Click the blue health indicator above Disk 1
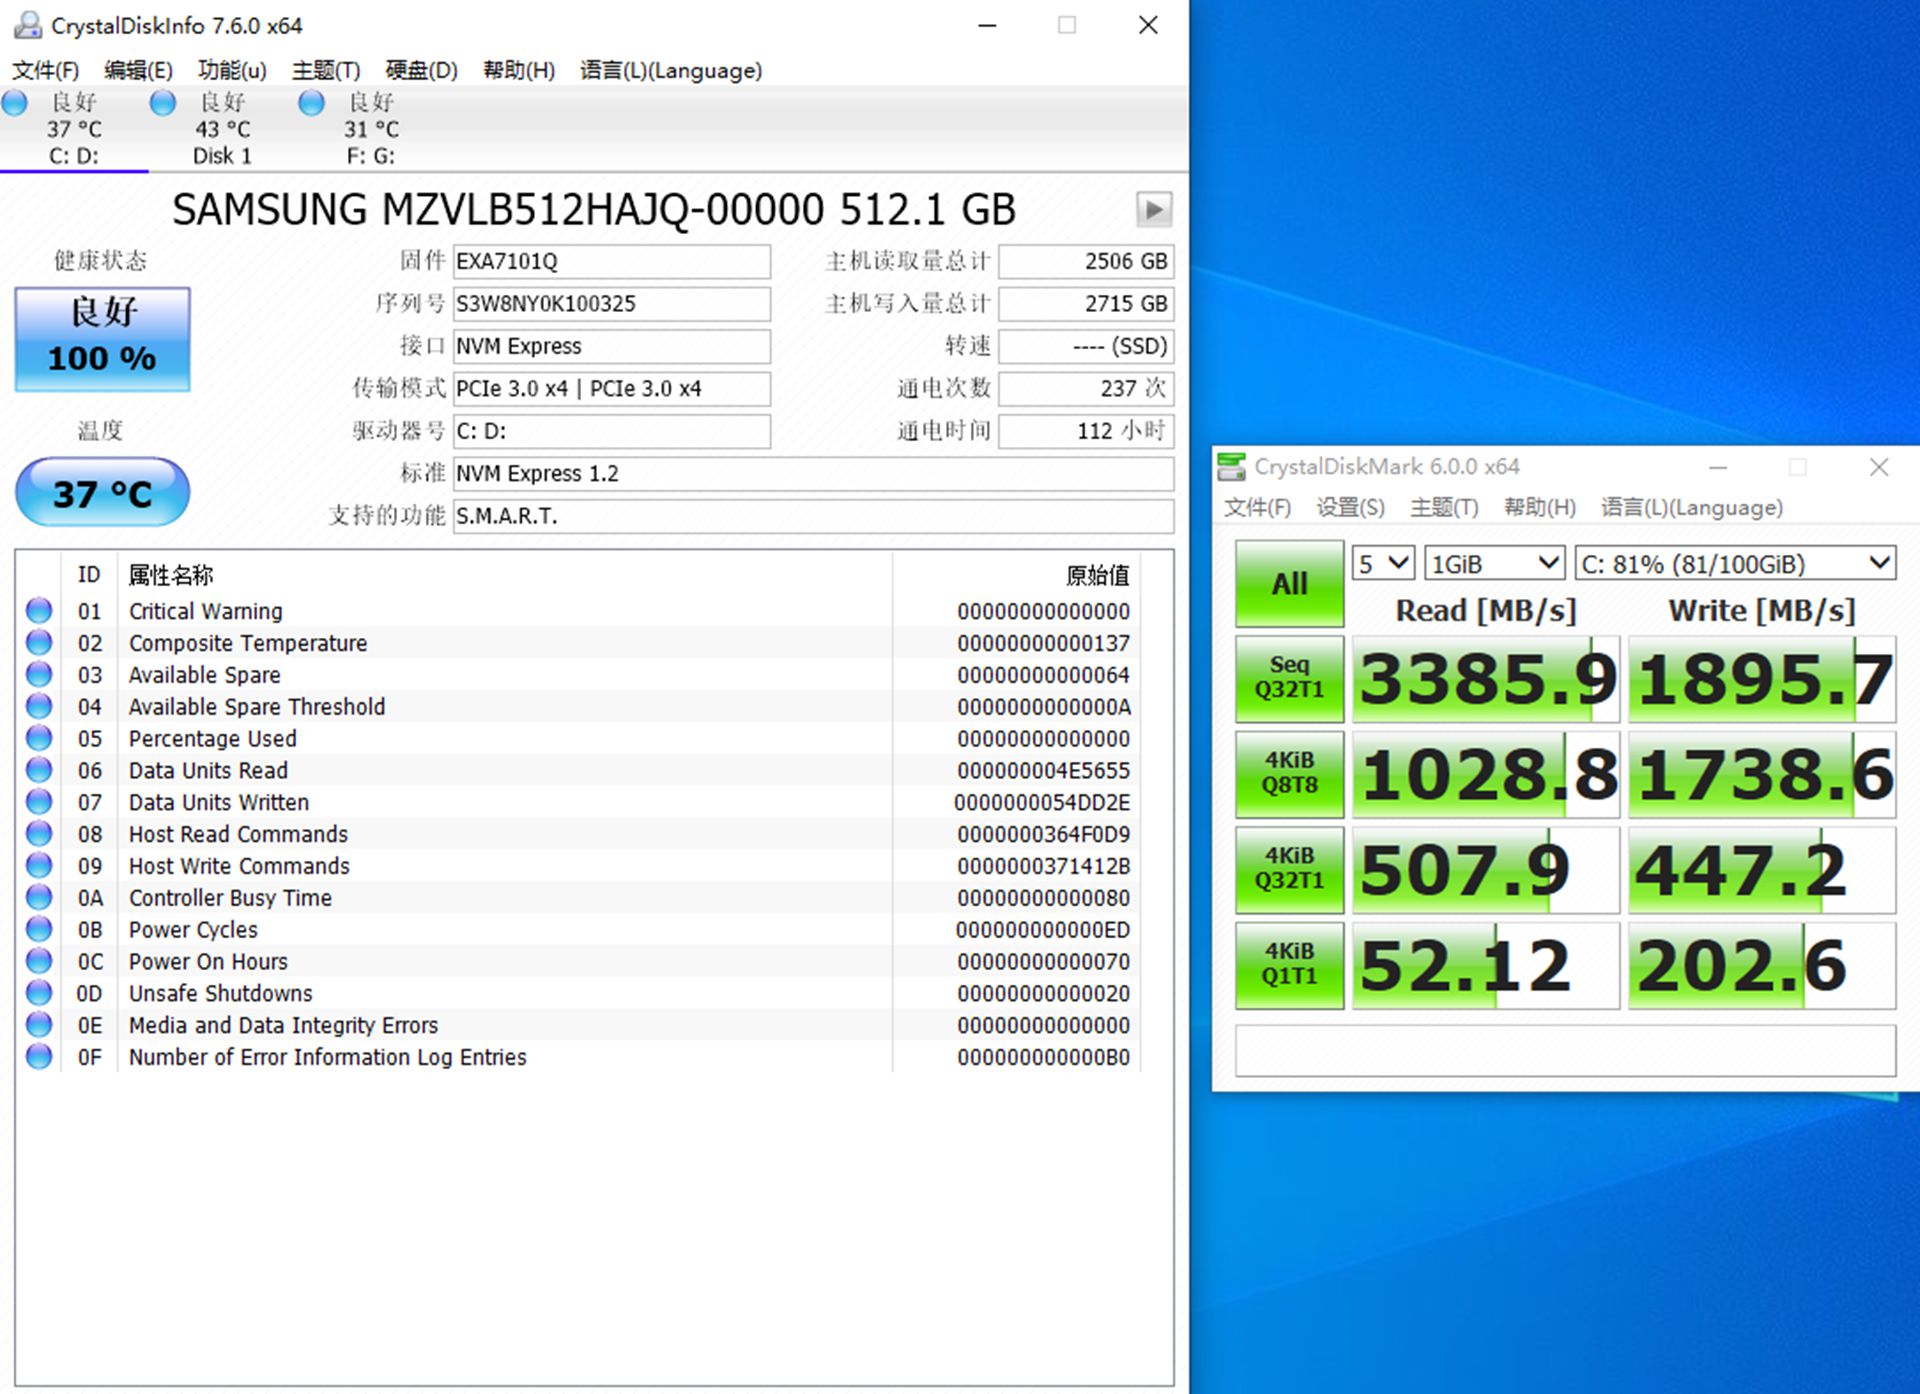 [162, 101]
